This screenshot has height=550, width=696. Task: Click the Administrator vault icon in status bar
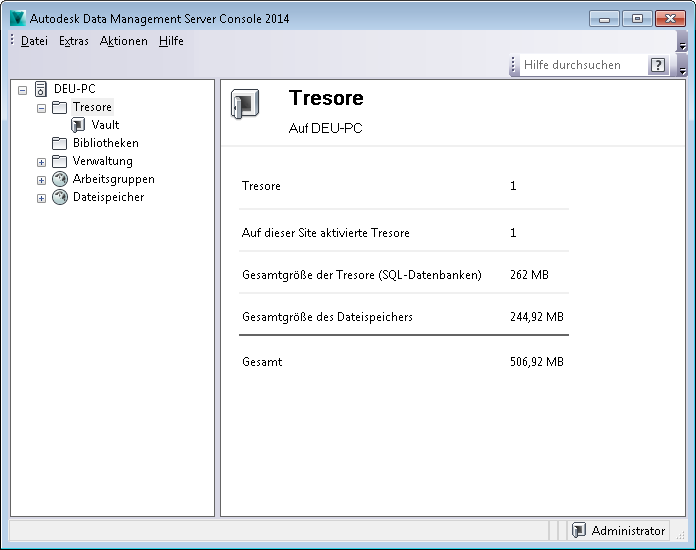pyautogui.click(x=579, y=530)
